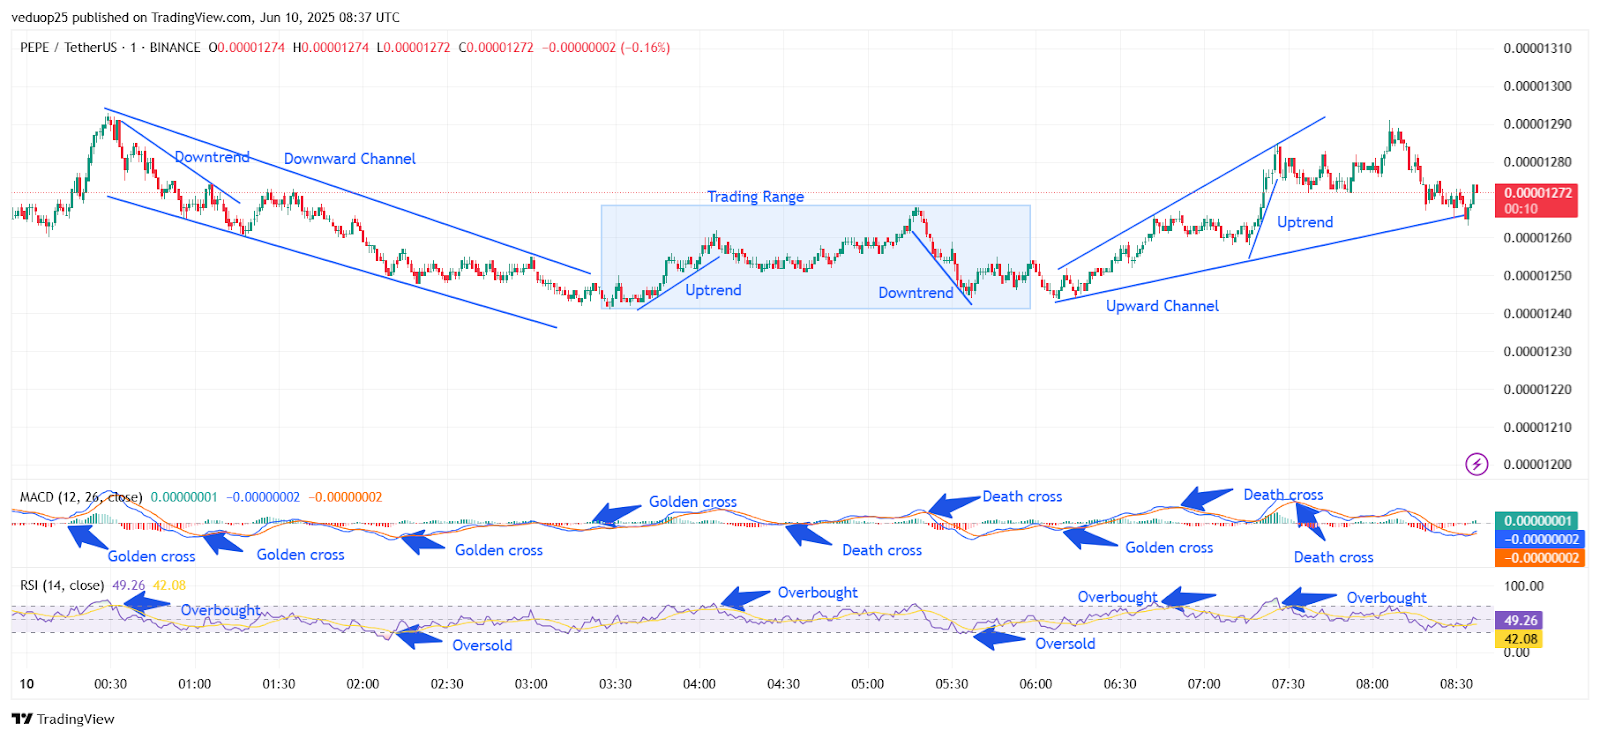Click the 100.00 label on RSI axis
The width and height of the screenshot is (1600, 738).
pos(1524,586)
